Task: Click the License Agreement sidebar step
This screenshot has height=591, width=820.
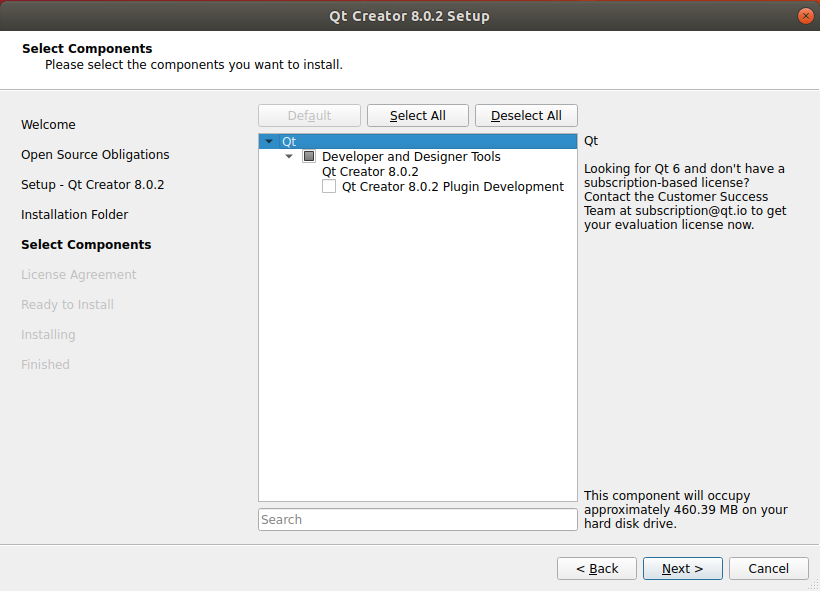Action: point(78,275)
